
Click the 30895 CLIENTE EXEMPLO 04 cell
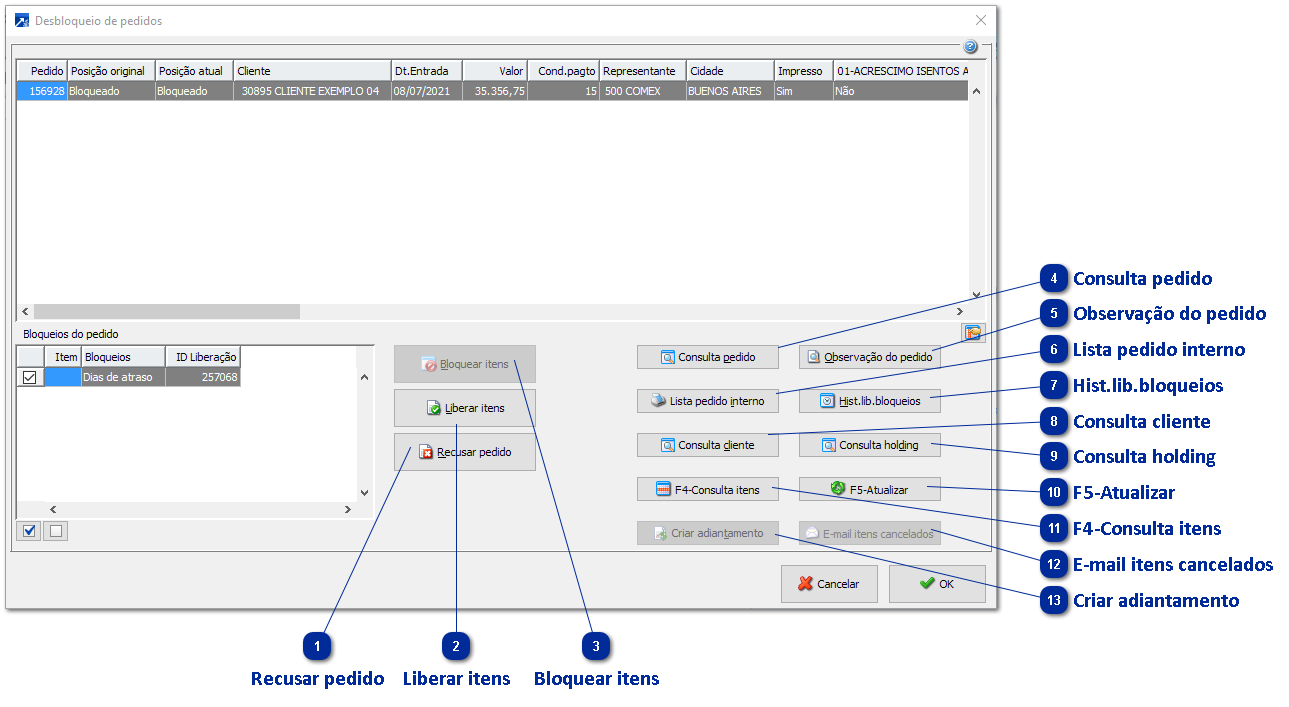[x=312, y=91]
